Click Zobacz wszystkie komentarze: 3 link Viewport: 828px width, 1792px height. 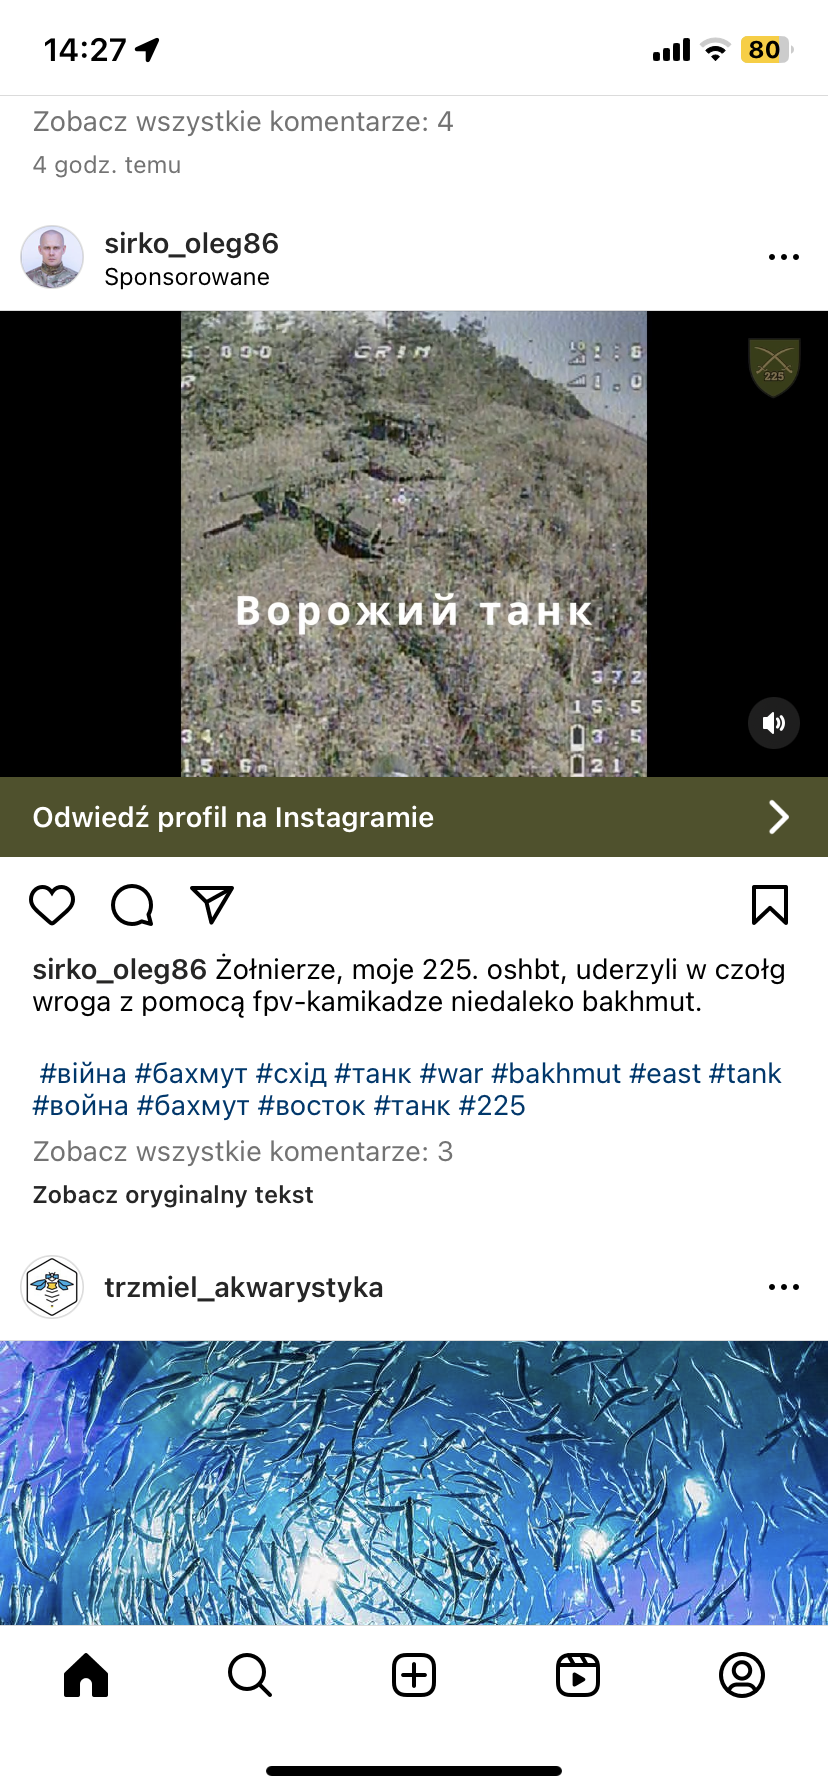point(243,1152)
